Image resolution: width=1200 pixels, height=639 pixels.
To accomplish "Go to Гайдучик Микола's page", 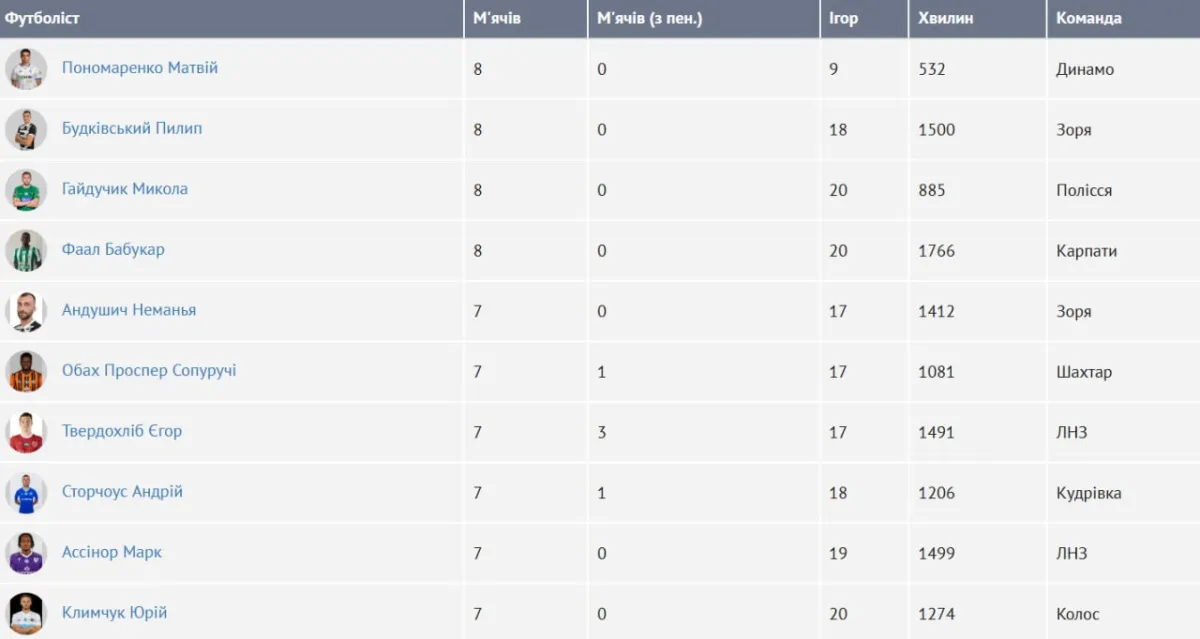I will point(124,189).
